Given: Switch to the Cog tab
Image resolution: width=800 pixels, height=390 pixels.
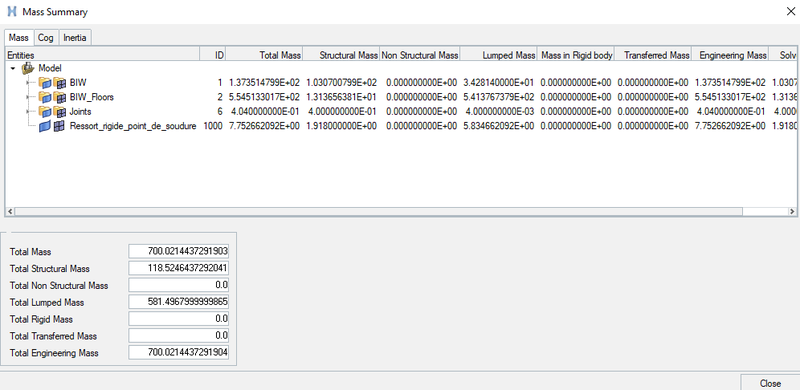Looking at the screenshot, I should pos(46,38).
